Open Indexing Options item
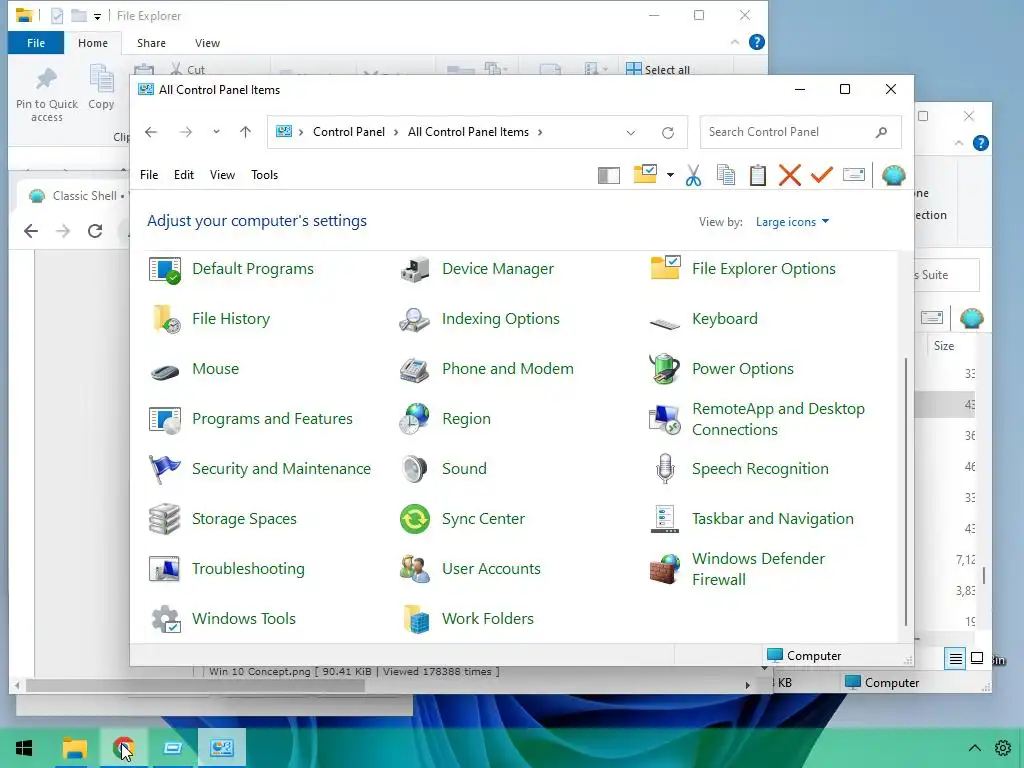Image resolution: width=1024 pixels, height=768 pixels. tap(479, 319)
